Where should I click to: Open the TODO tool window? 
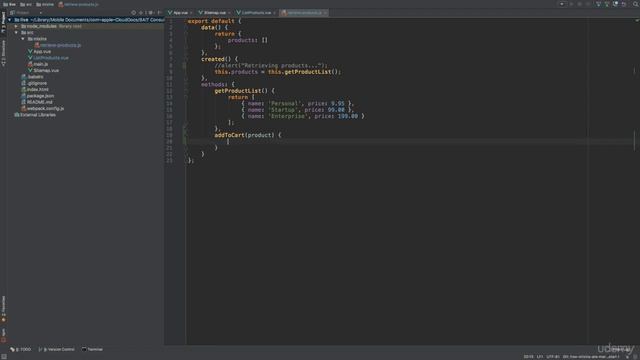point(20,349)
